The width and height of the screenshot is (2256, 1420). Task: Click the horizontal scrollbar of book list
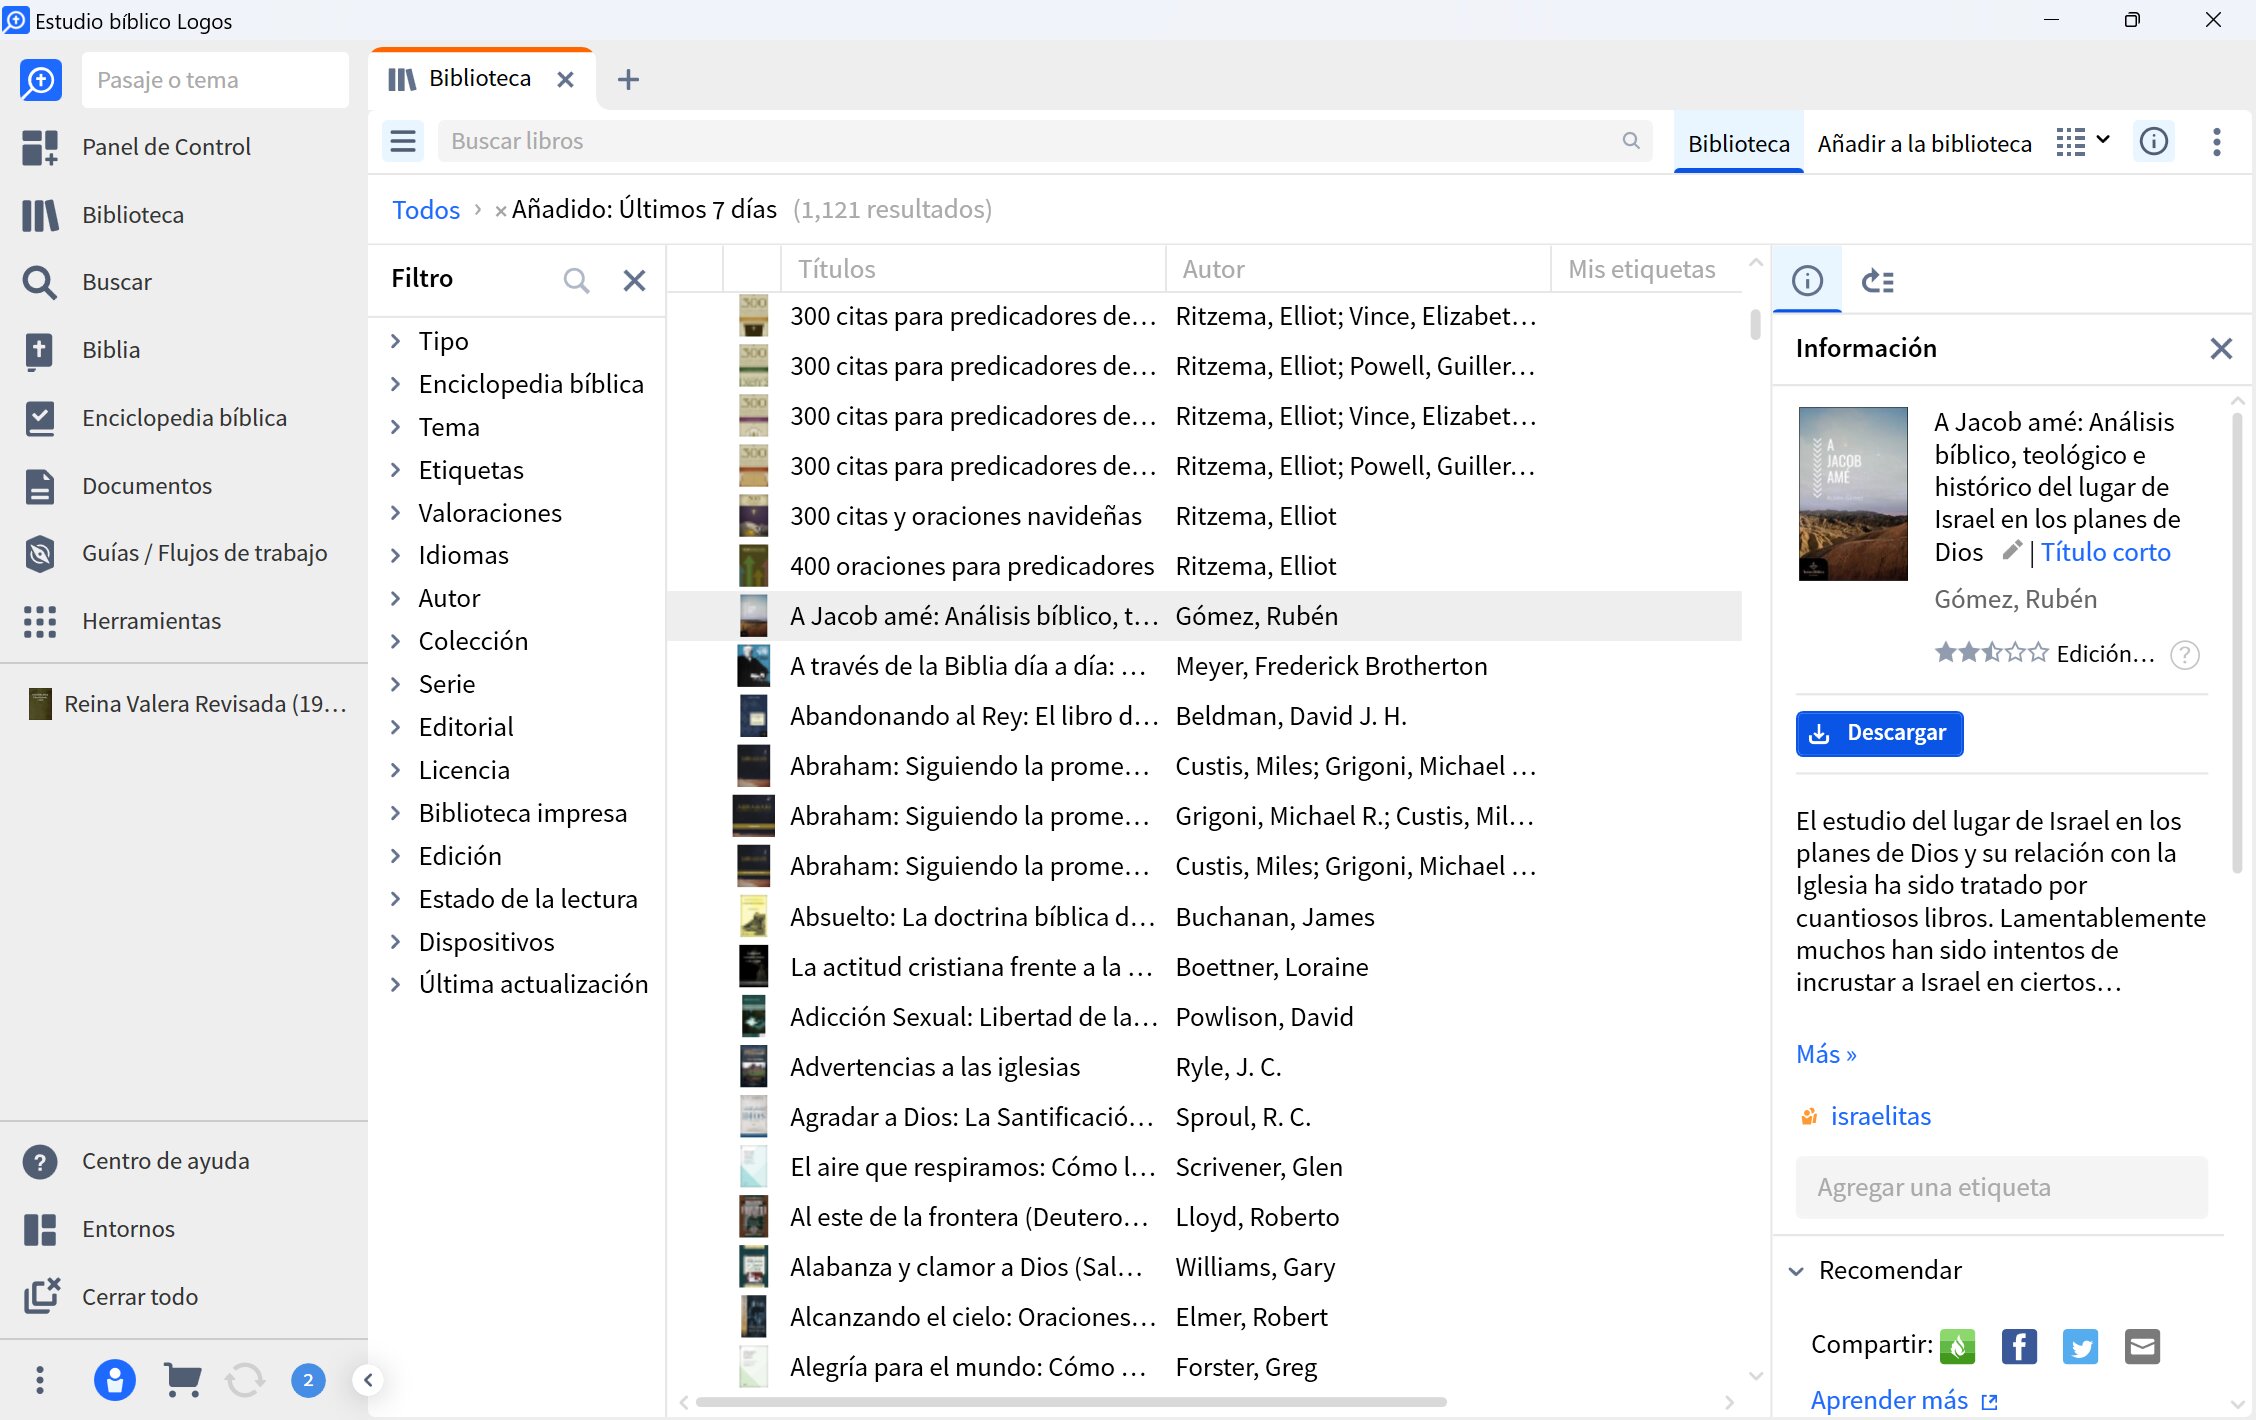point(1070,1402)
